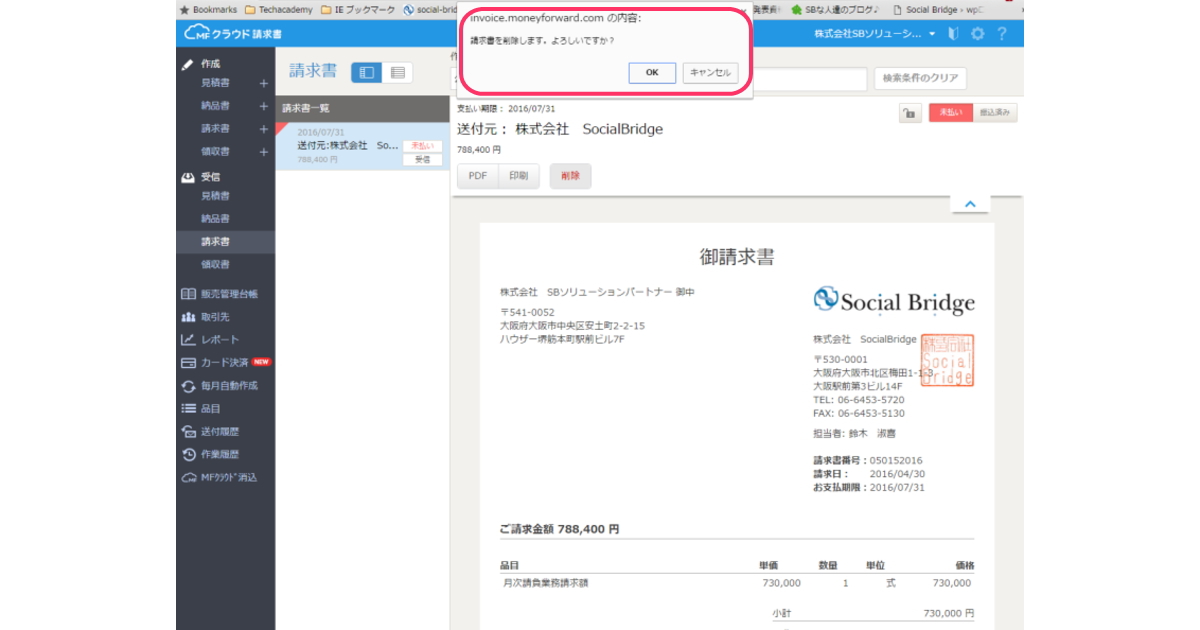The height and width of the screenshot is (630, 1200).
Task: Open 納品書 under 受信
Action: (x=215, y=219)
